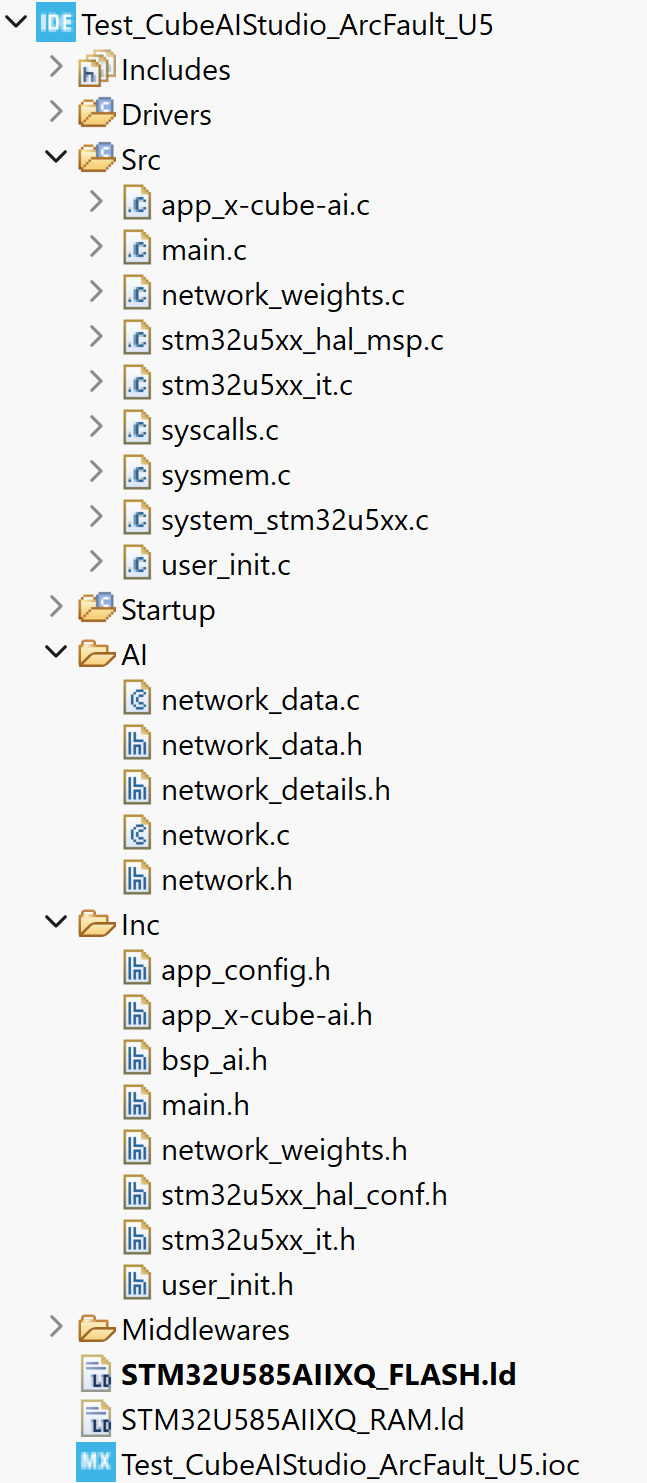Click the Inc folder icon
Viewport: 647px width, 1483px height.
[97, 924]
